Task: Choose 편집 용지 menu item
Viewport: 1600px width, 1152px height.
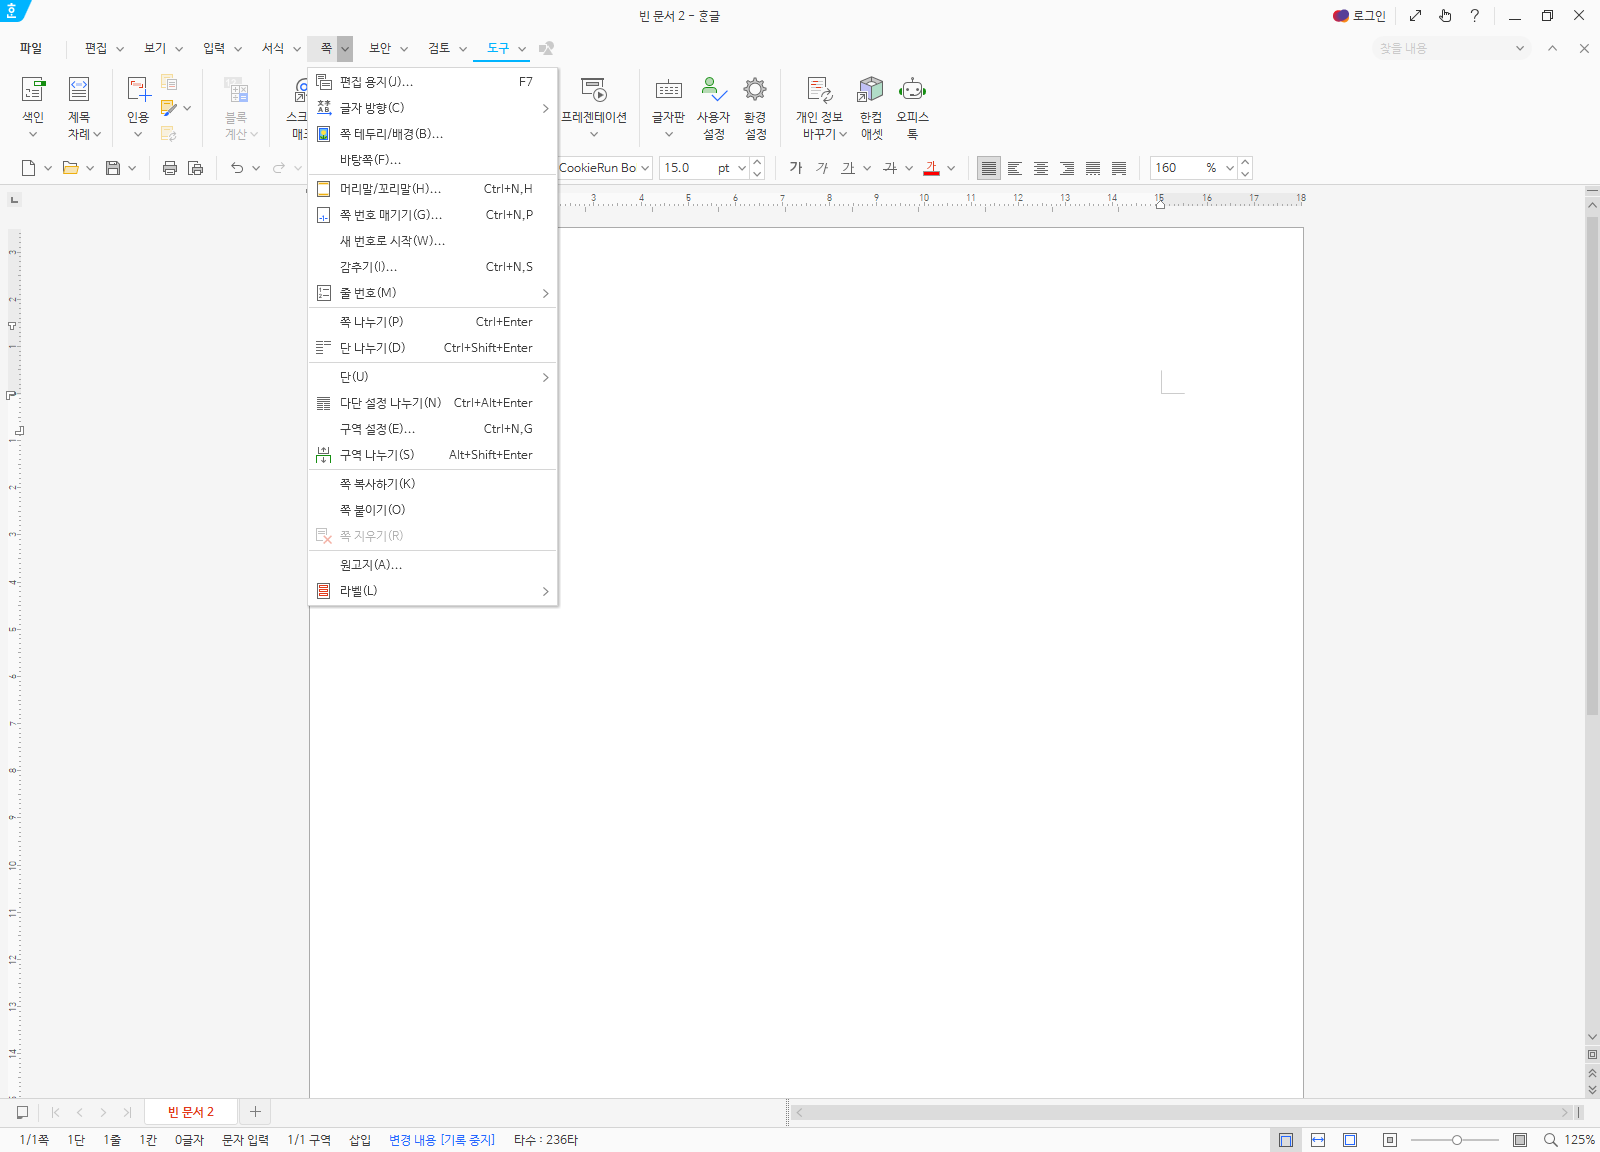Action: click(433, 82)
